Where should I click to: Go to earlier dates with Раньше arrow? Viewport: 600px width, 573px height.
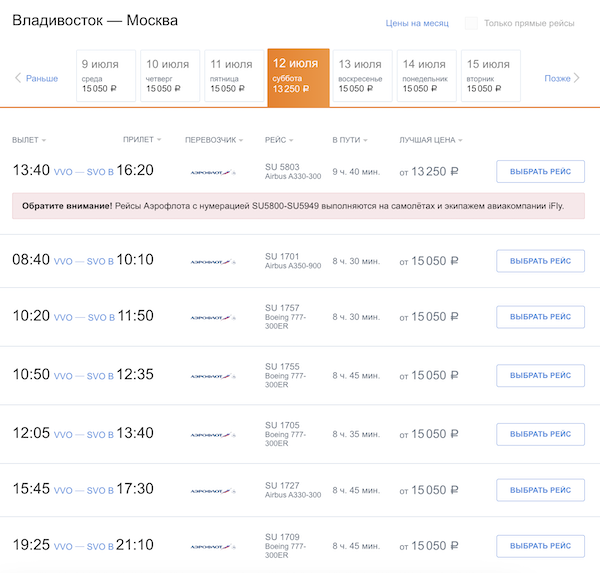(x=36, y=78)
